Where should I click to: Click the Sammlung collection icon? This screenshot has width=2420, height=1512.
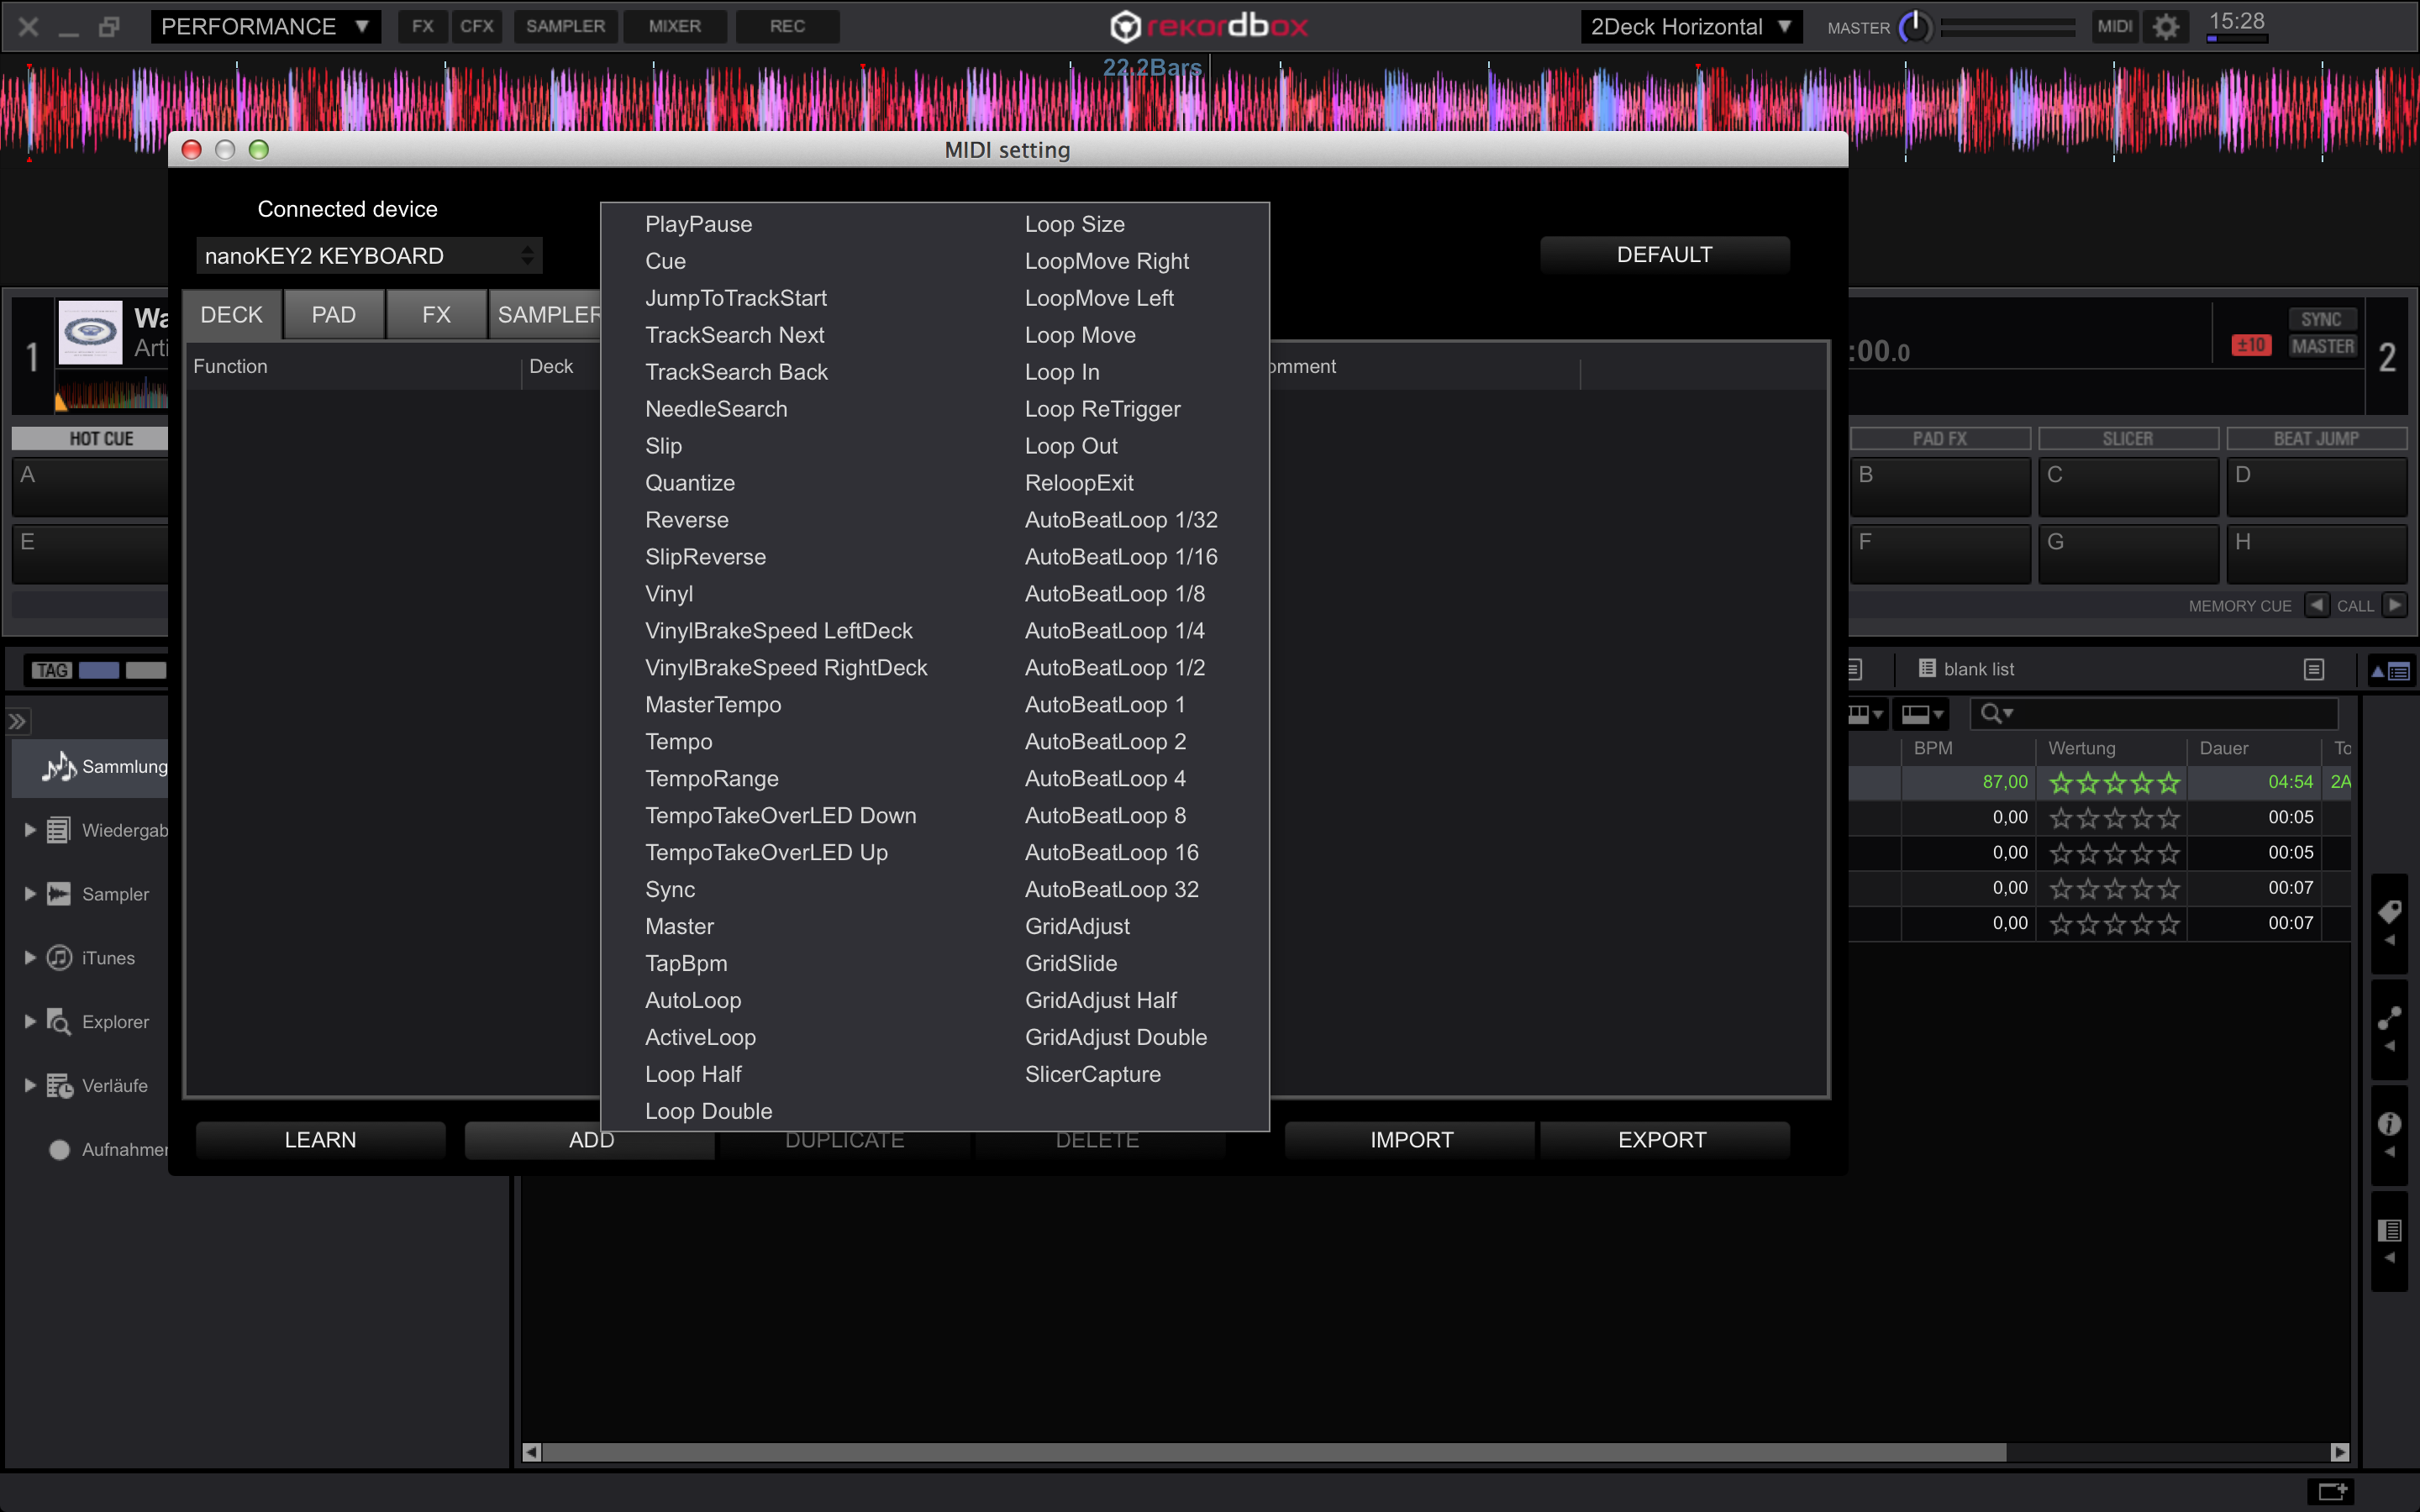tap(59, 767)
